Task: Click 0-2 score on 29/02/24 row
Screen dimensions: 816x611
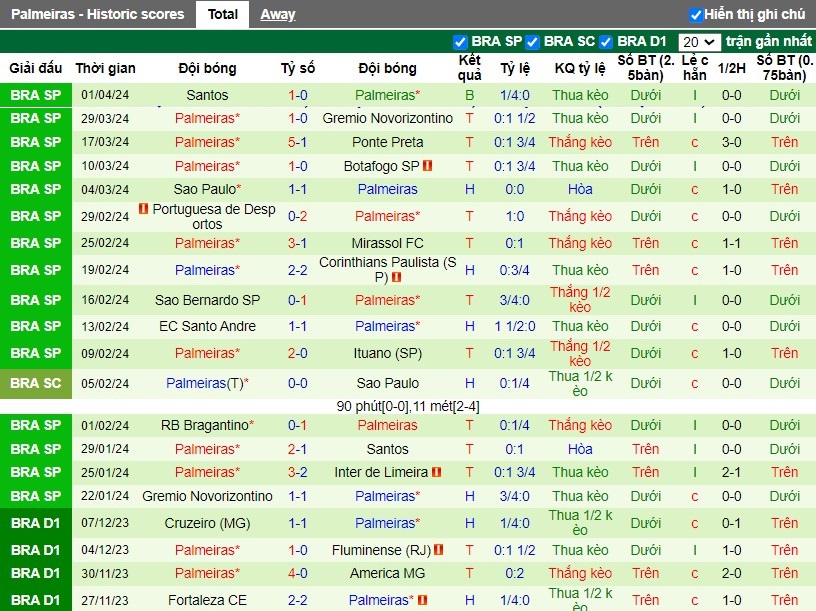Action: click(298, 216)
